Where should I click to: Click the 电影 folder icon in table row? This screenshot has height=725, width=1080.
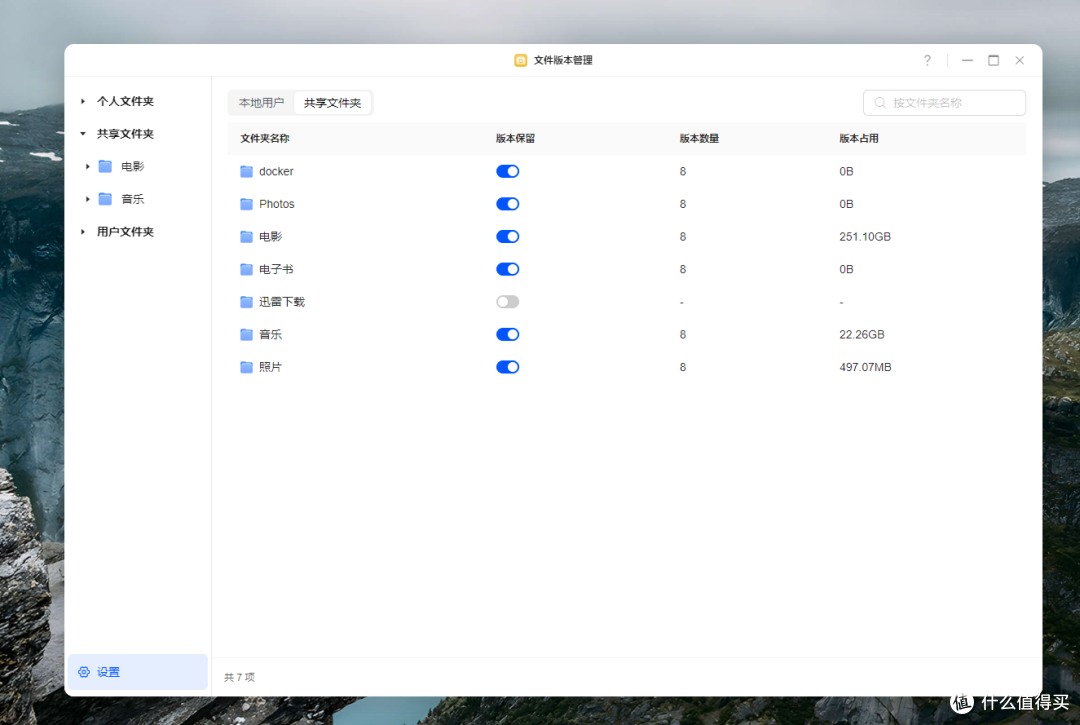[x=246, y=237]
